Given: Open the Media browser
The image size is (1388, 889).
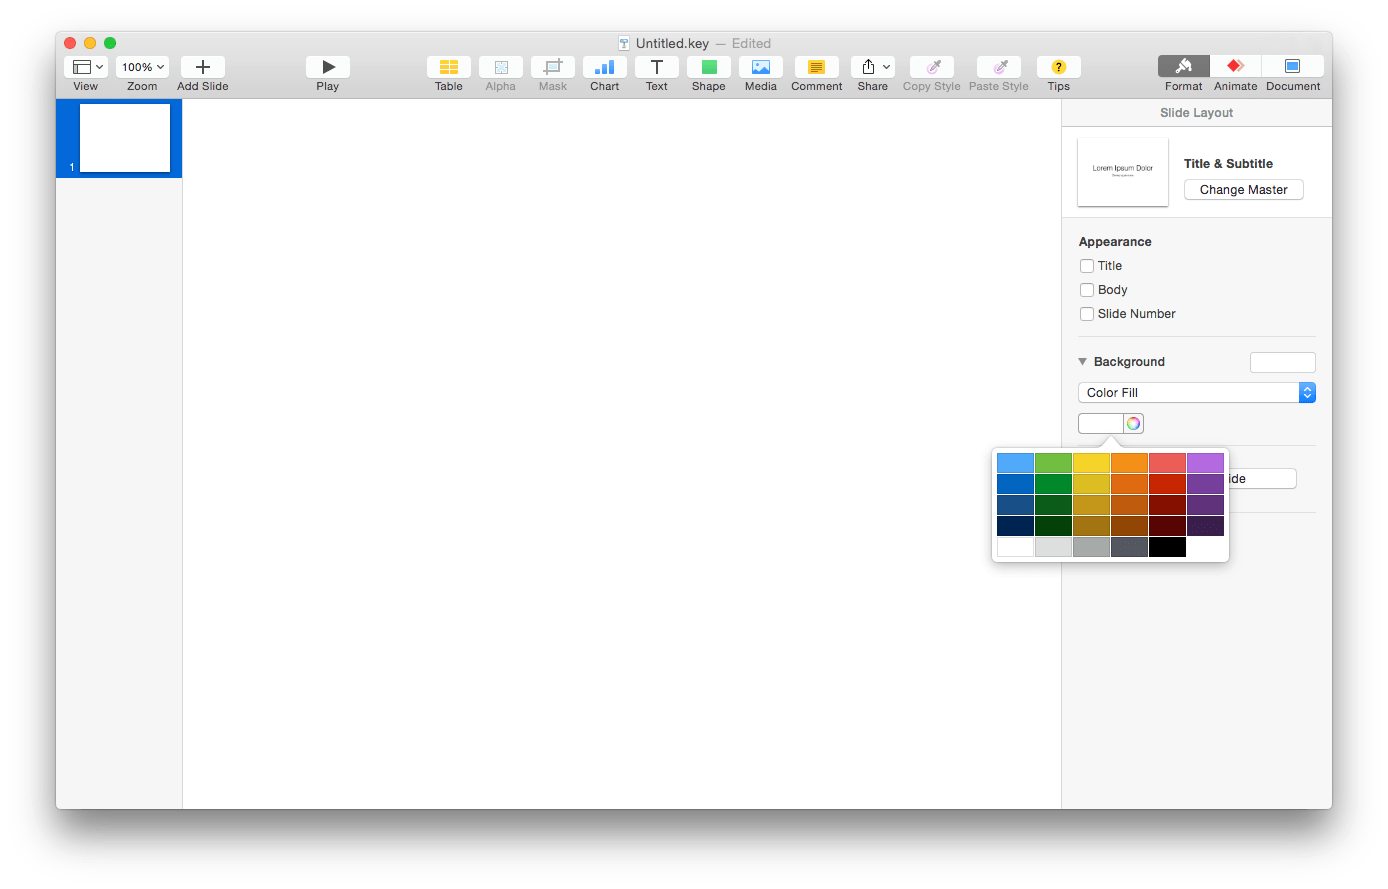Looking at the screenshot, I should coord(760,66).
